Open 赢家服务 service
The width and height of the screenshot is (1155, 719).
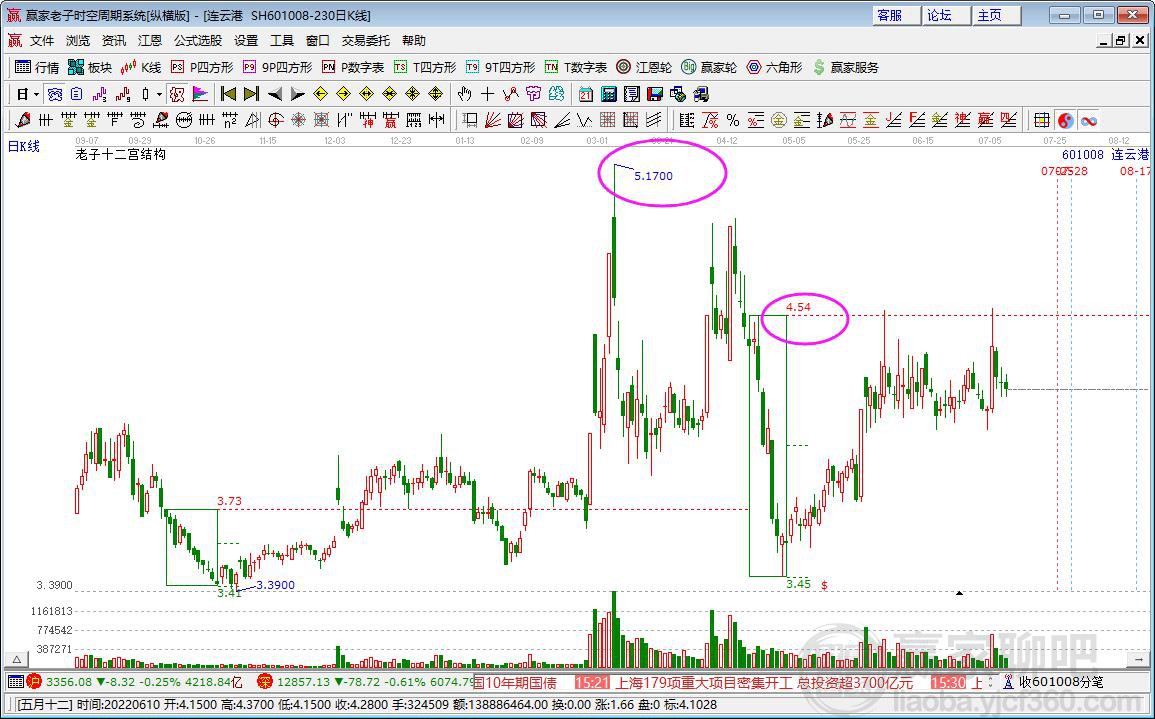coord(846,68)
